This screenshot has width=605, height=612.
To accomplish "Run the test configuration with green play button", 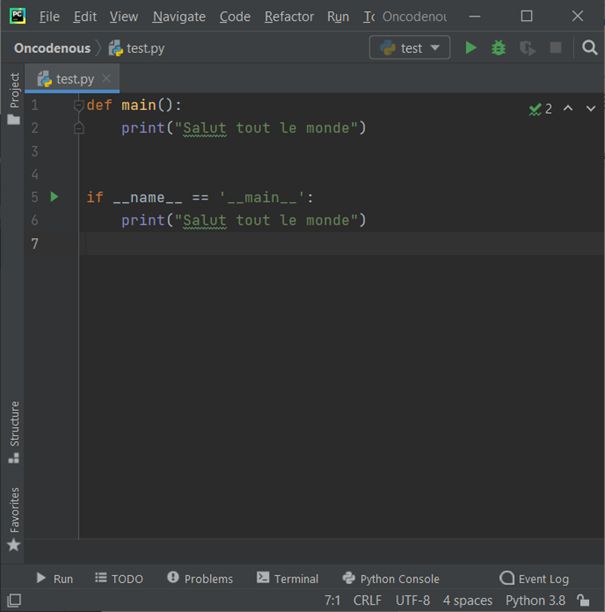I will coord(471,48).
